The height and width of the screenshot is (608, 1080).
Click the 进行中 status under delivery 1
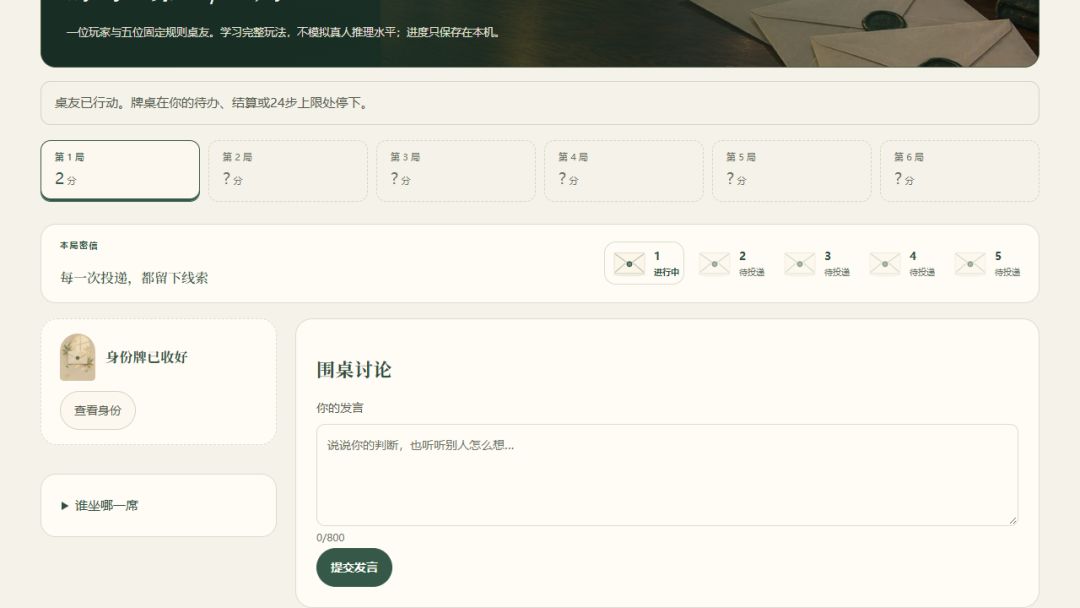click(666, 272)
